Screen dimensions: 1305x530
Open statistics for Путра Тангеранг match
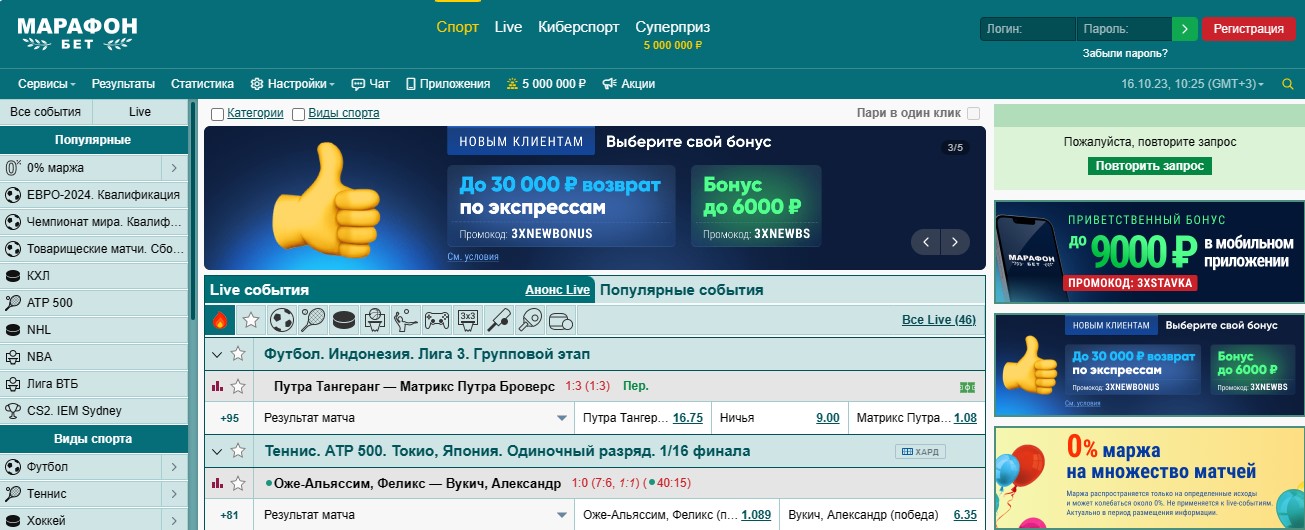pyautogui.click(x=217, y=386)
